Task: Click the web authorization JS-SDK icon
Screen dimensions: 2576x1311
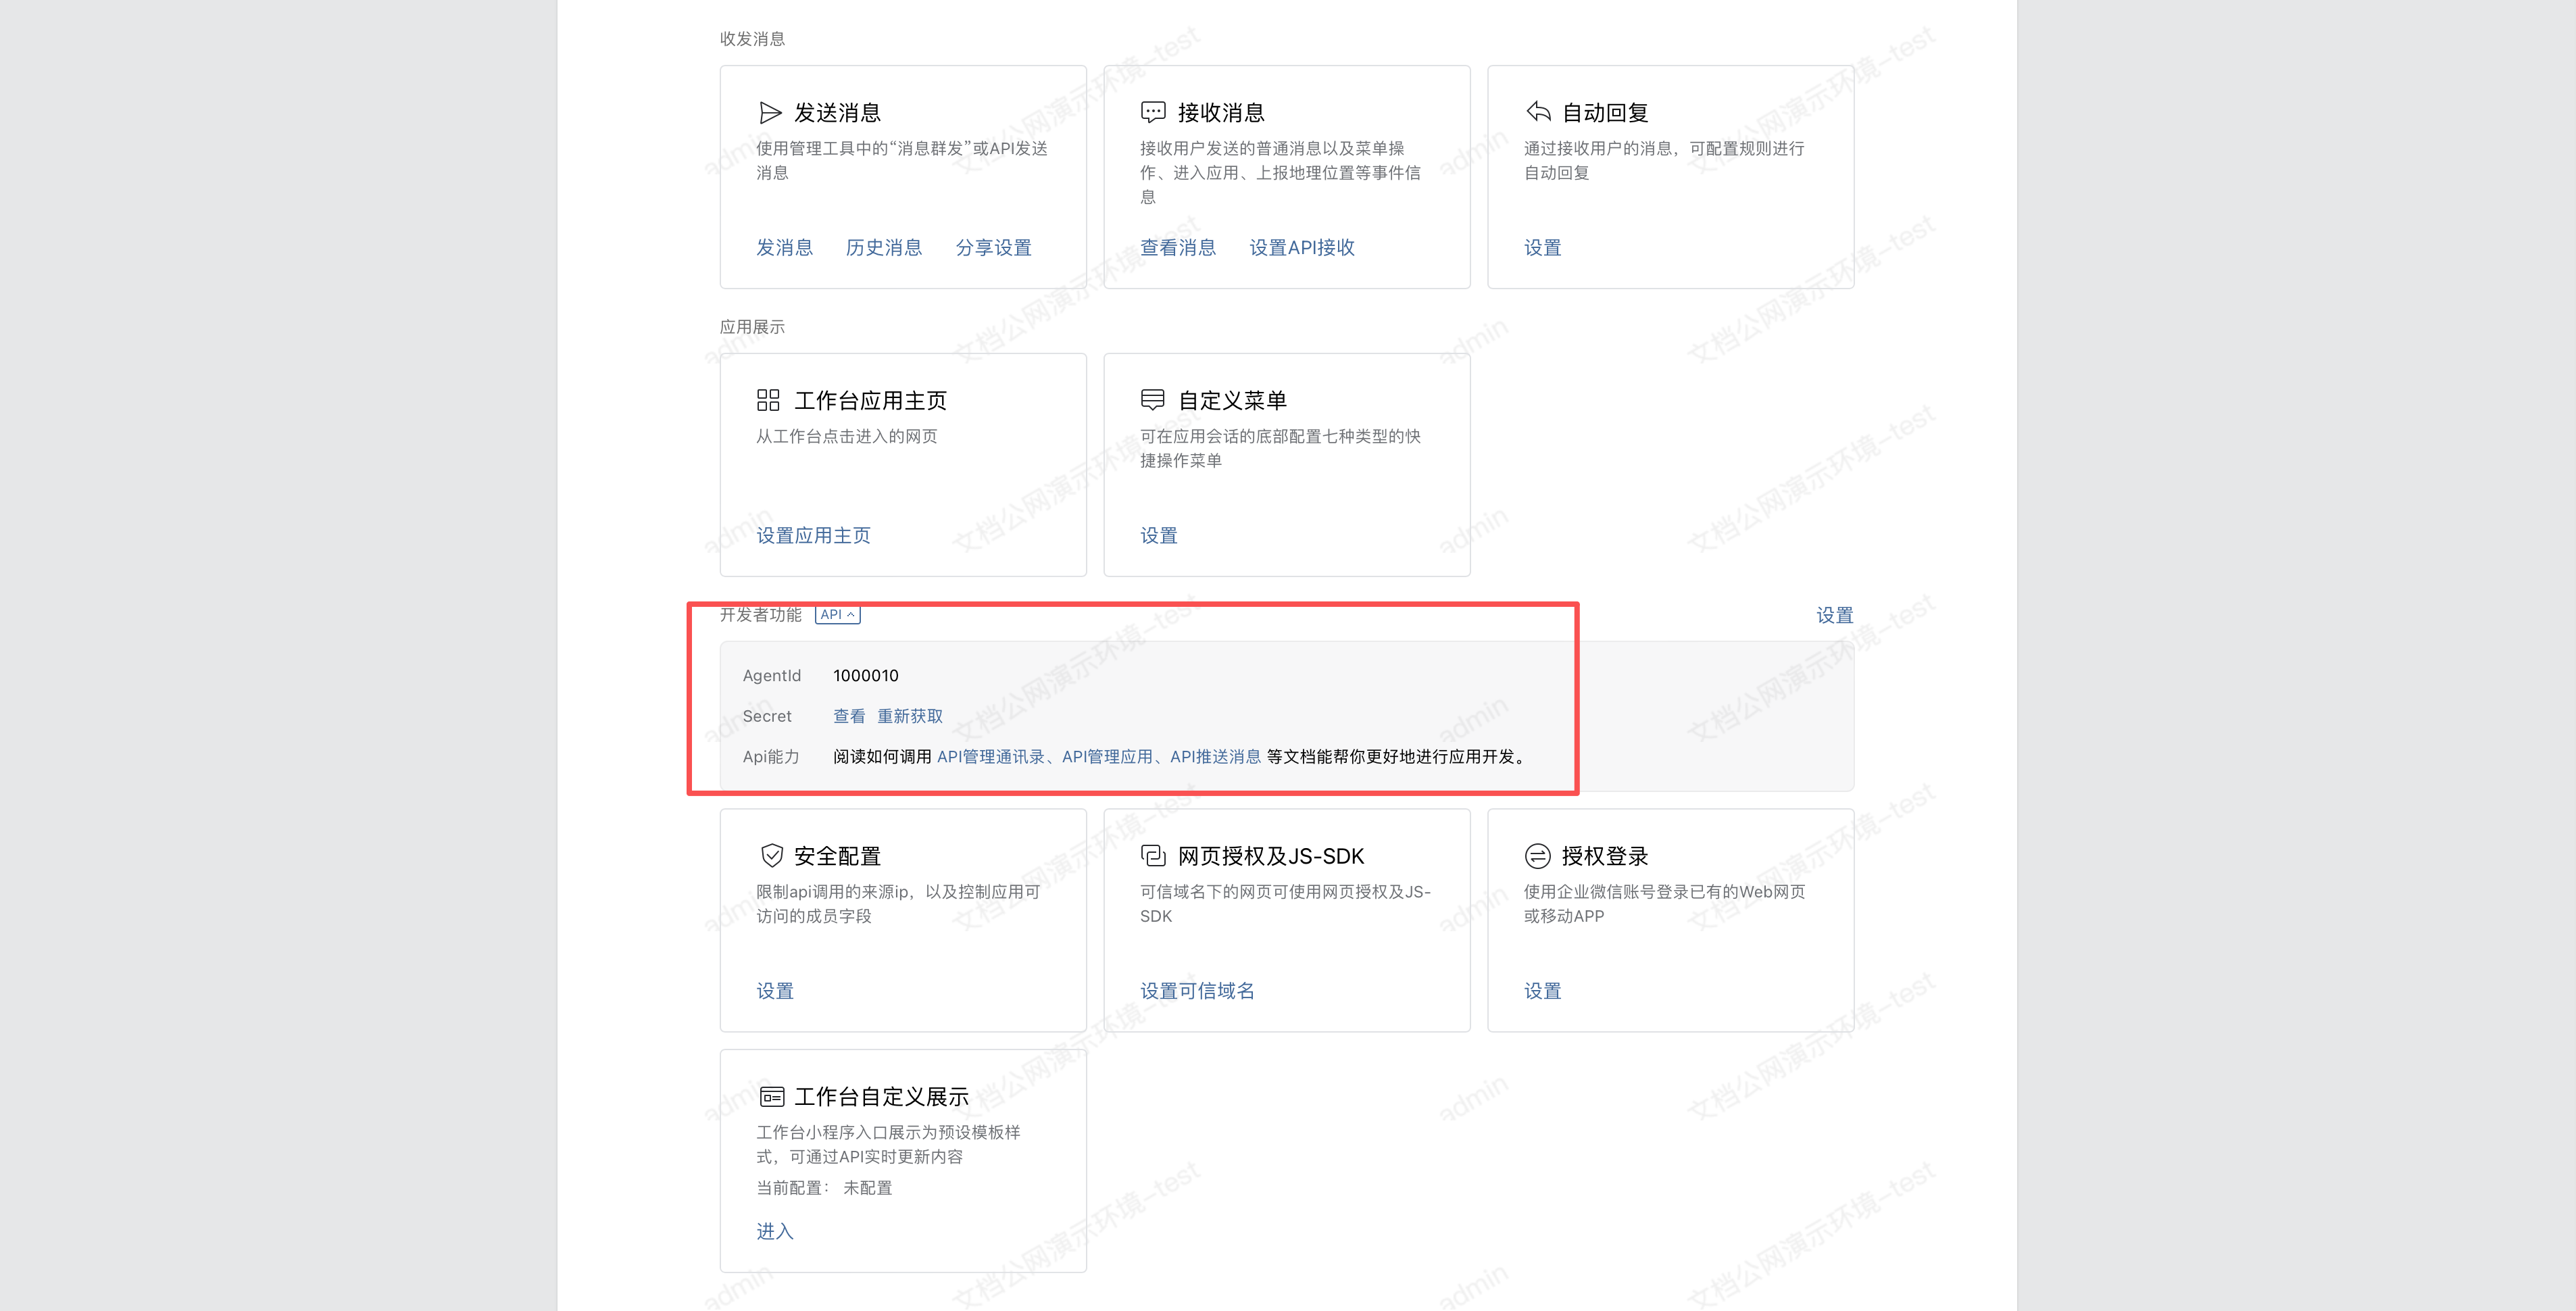Action: [x=1152, y=855]
